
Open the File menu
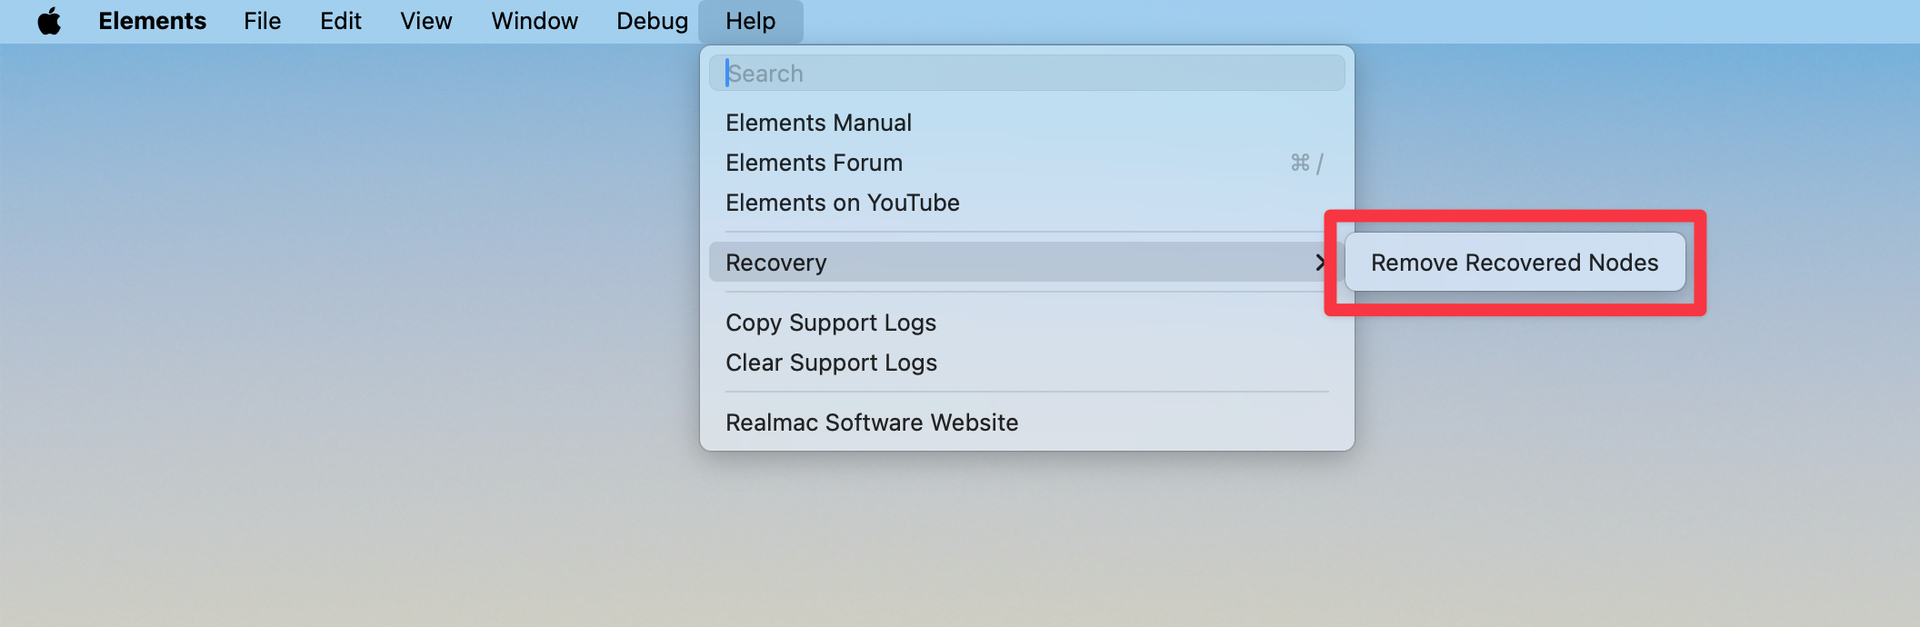(x=262, y=21)
